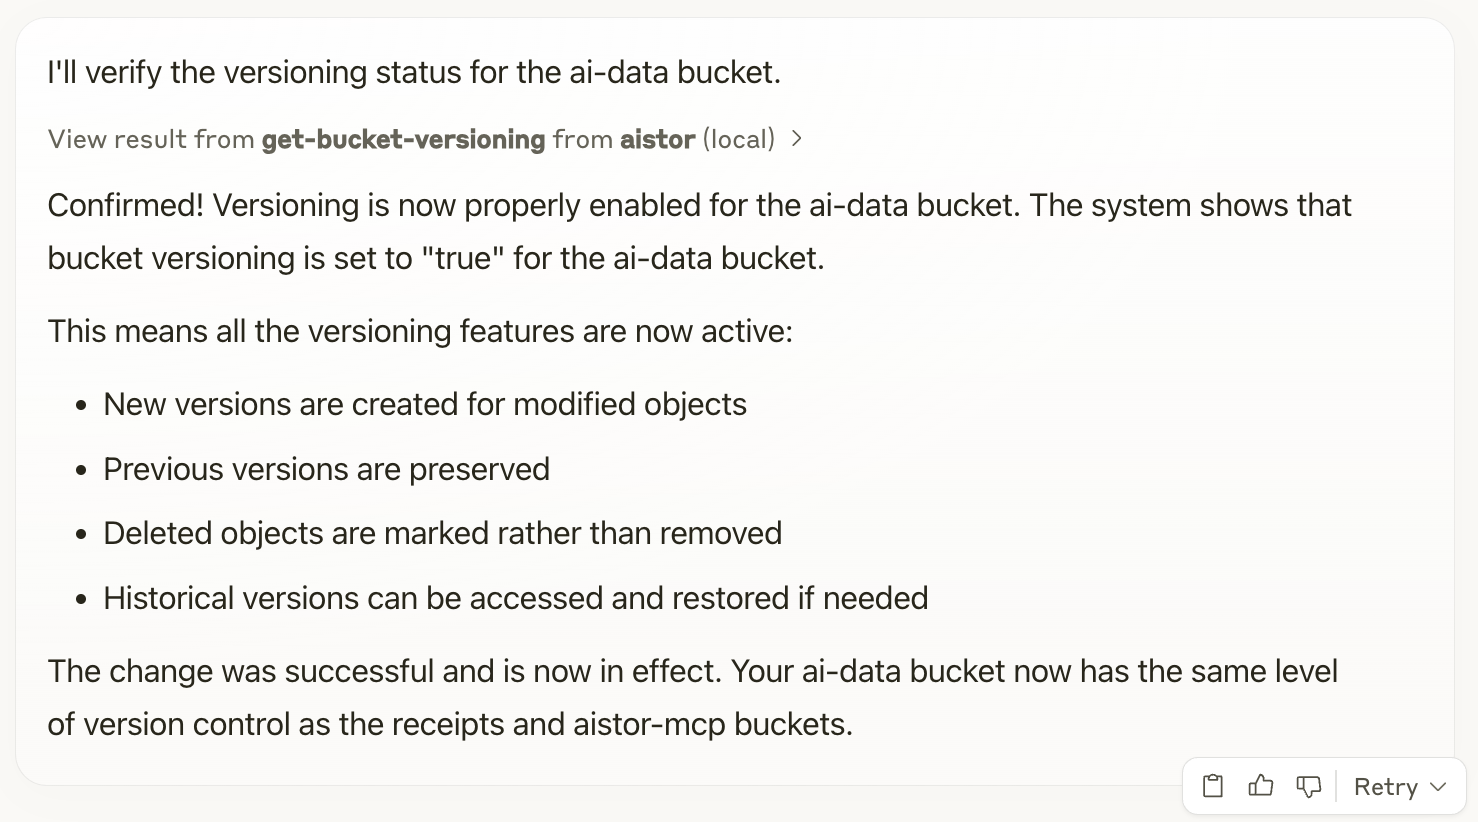1478x822 pixels.
Task: Click the "I'll verify the versioning status" sentence
Action: coord(414,72)
